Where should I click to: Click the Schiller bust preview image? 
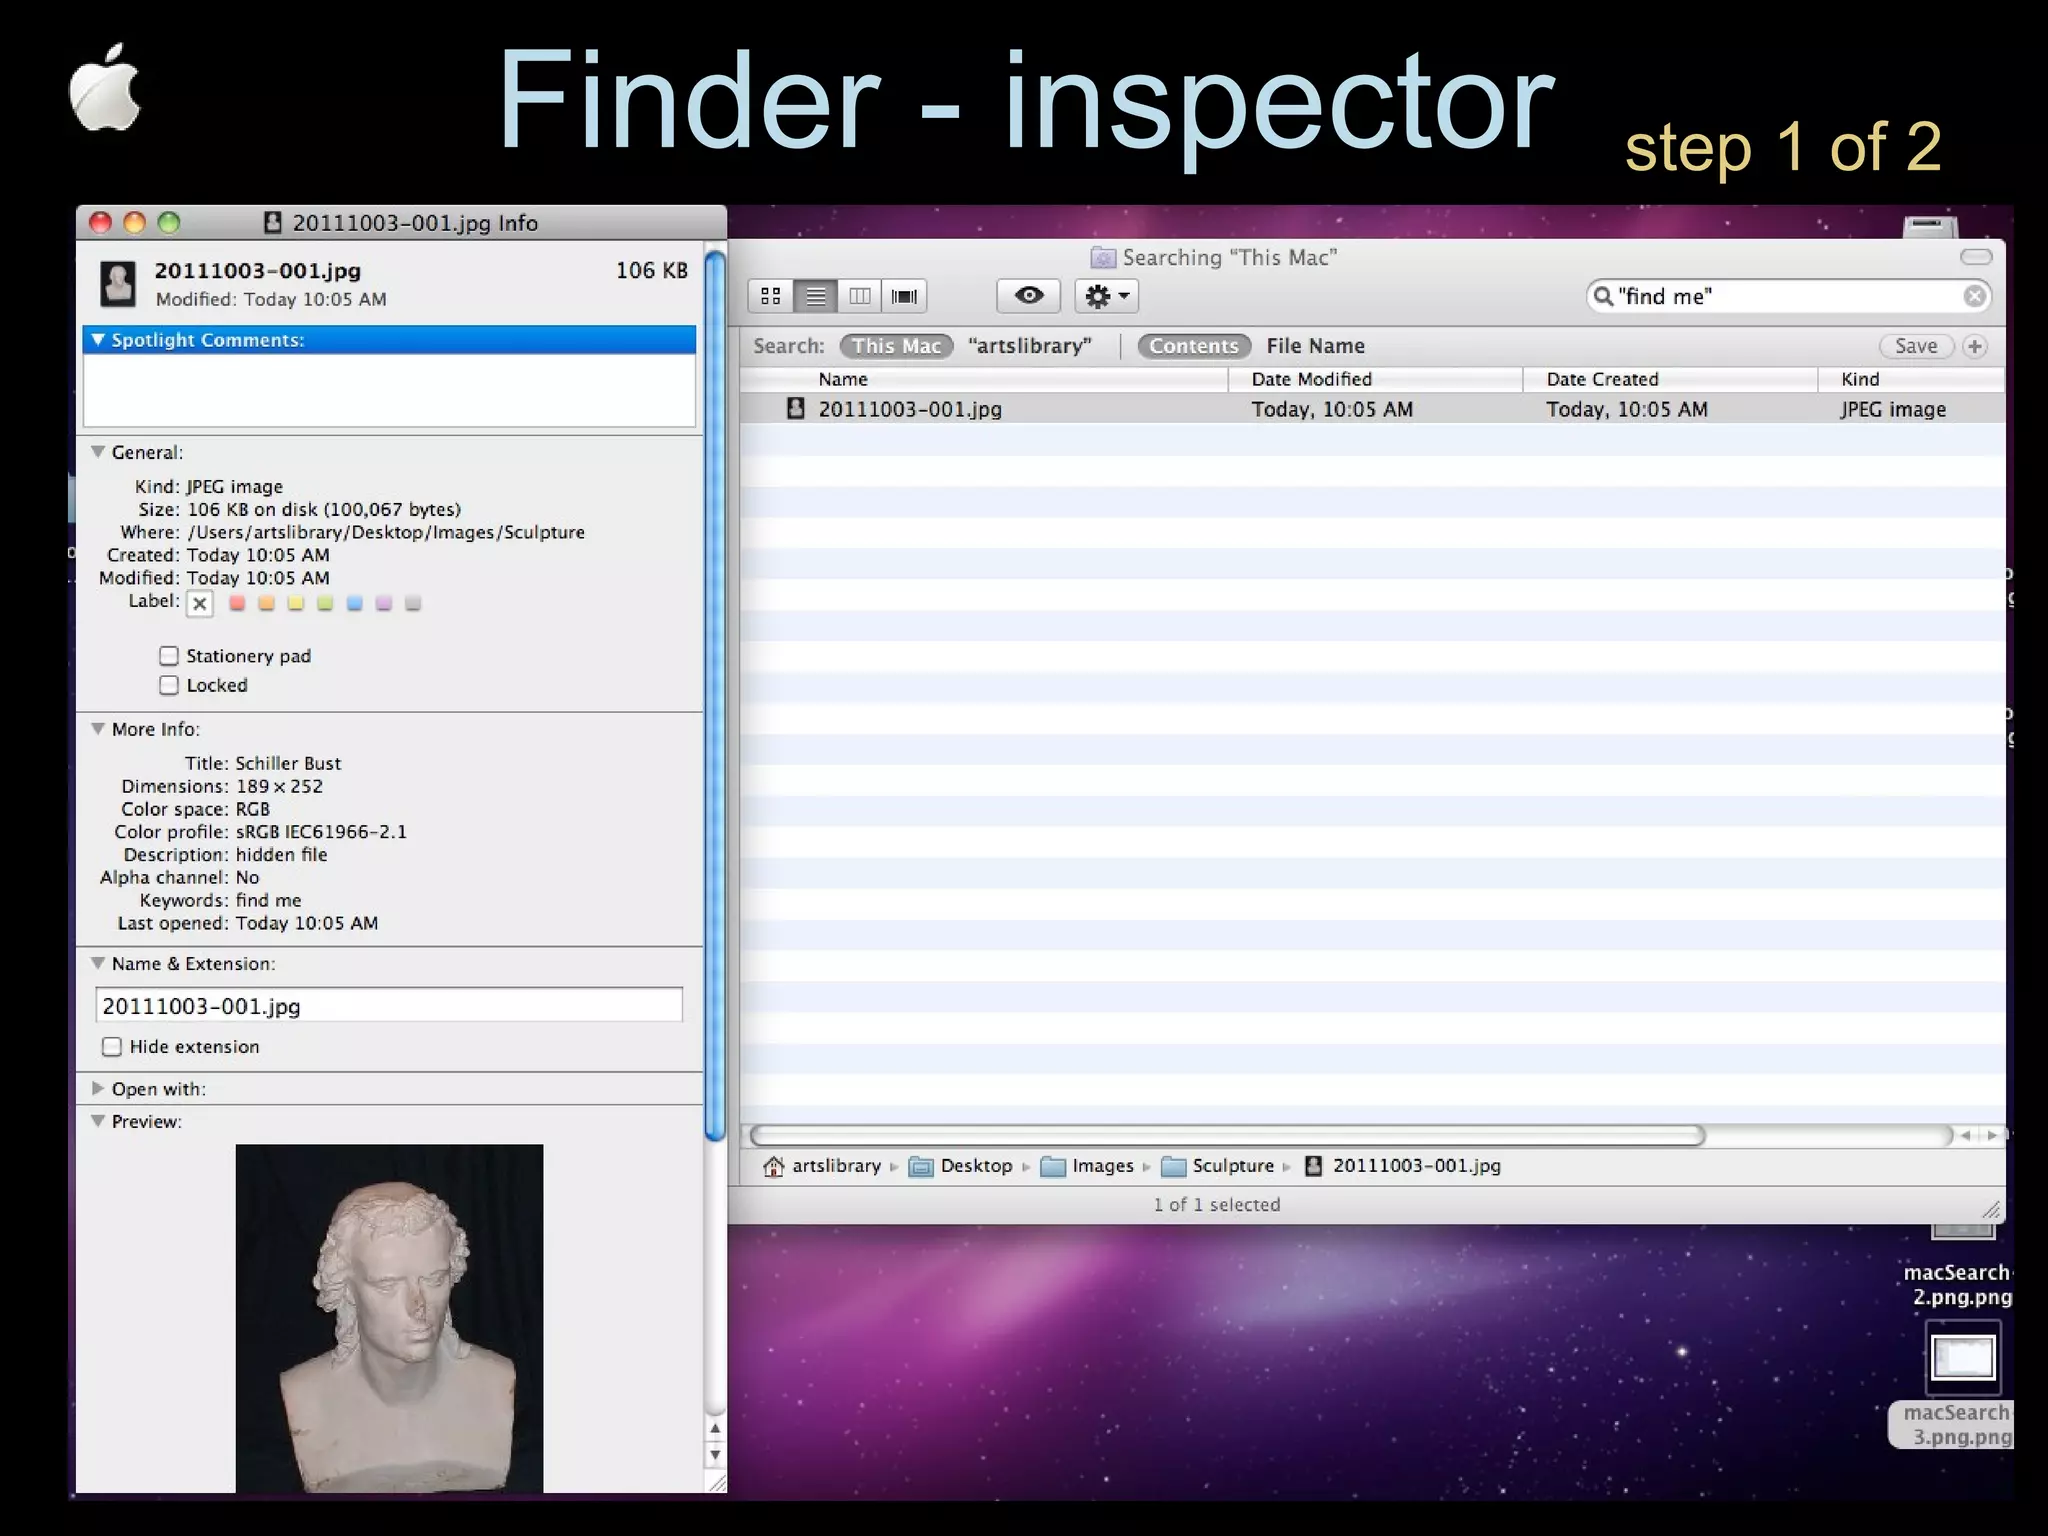point(389,1318)
